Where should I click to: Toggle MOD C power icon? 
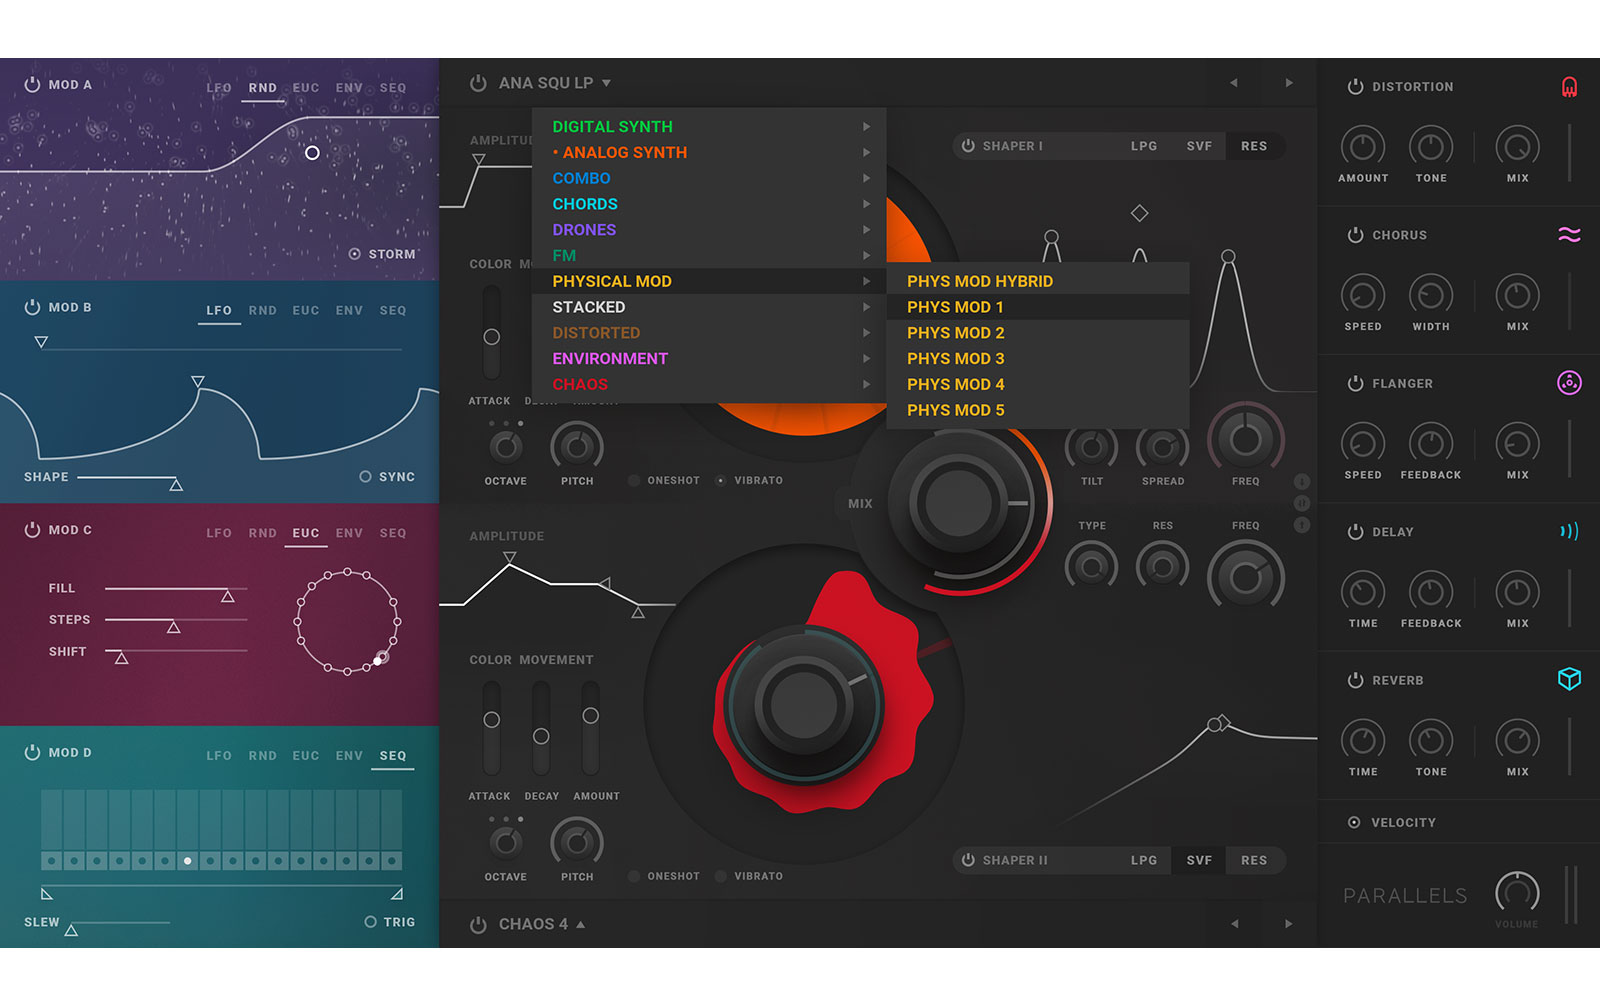pos(32,530)
